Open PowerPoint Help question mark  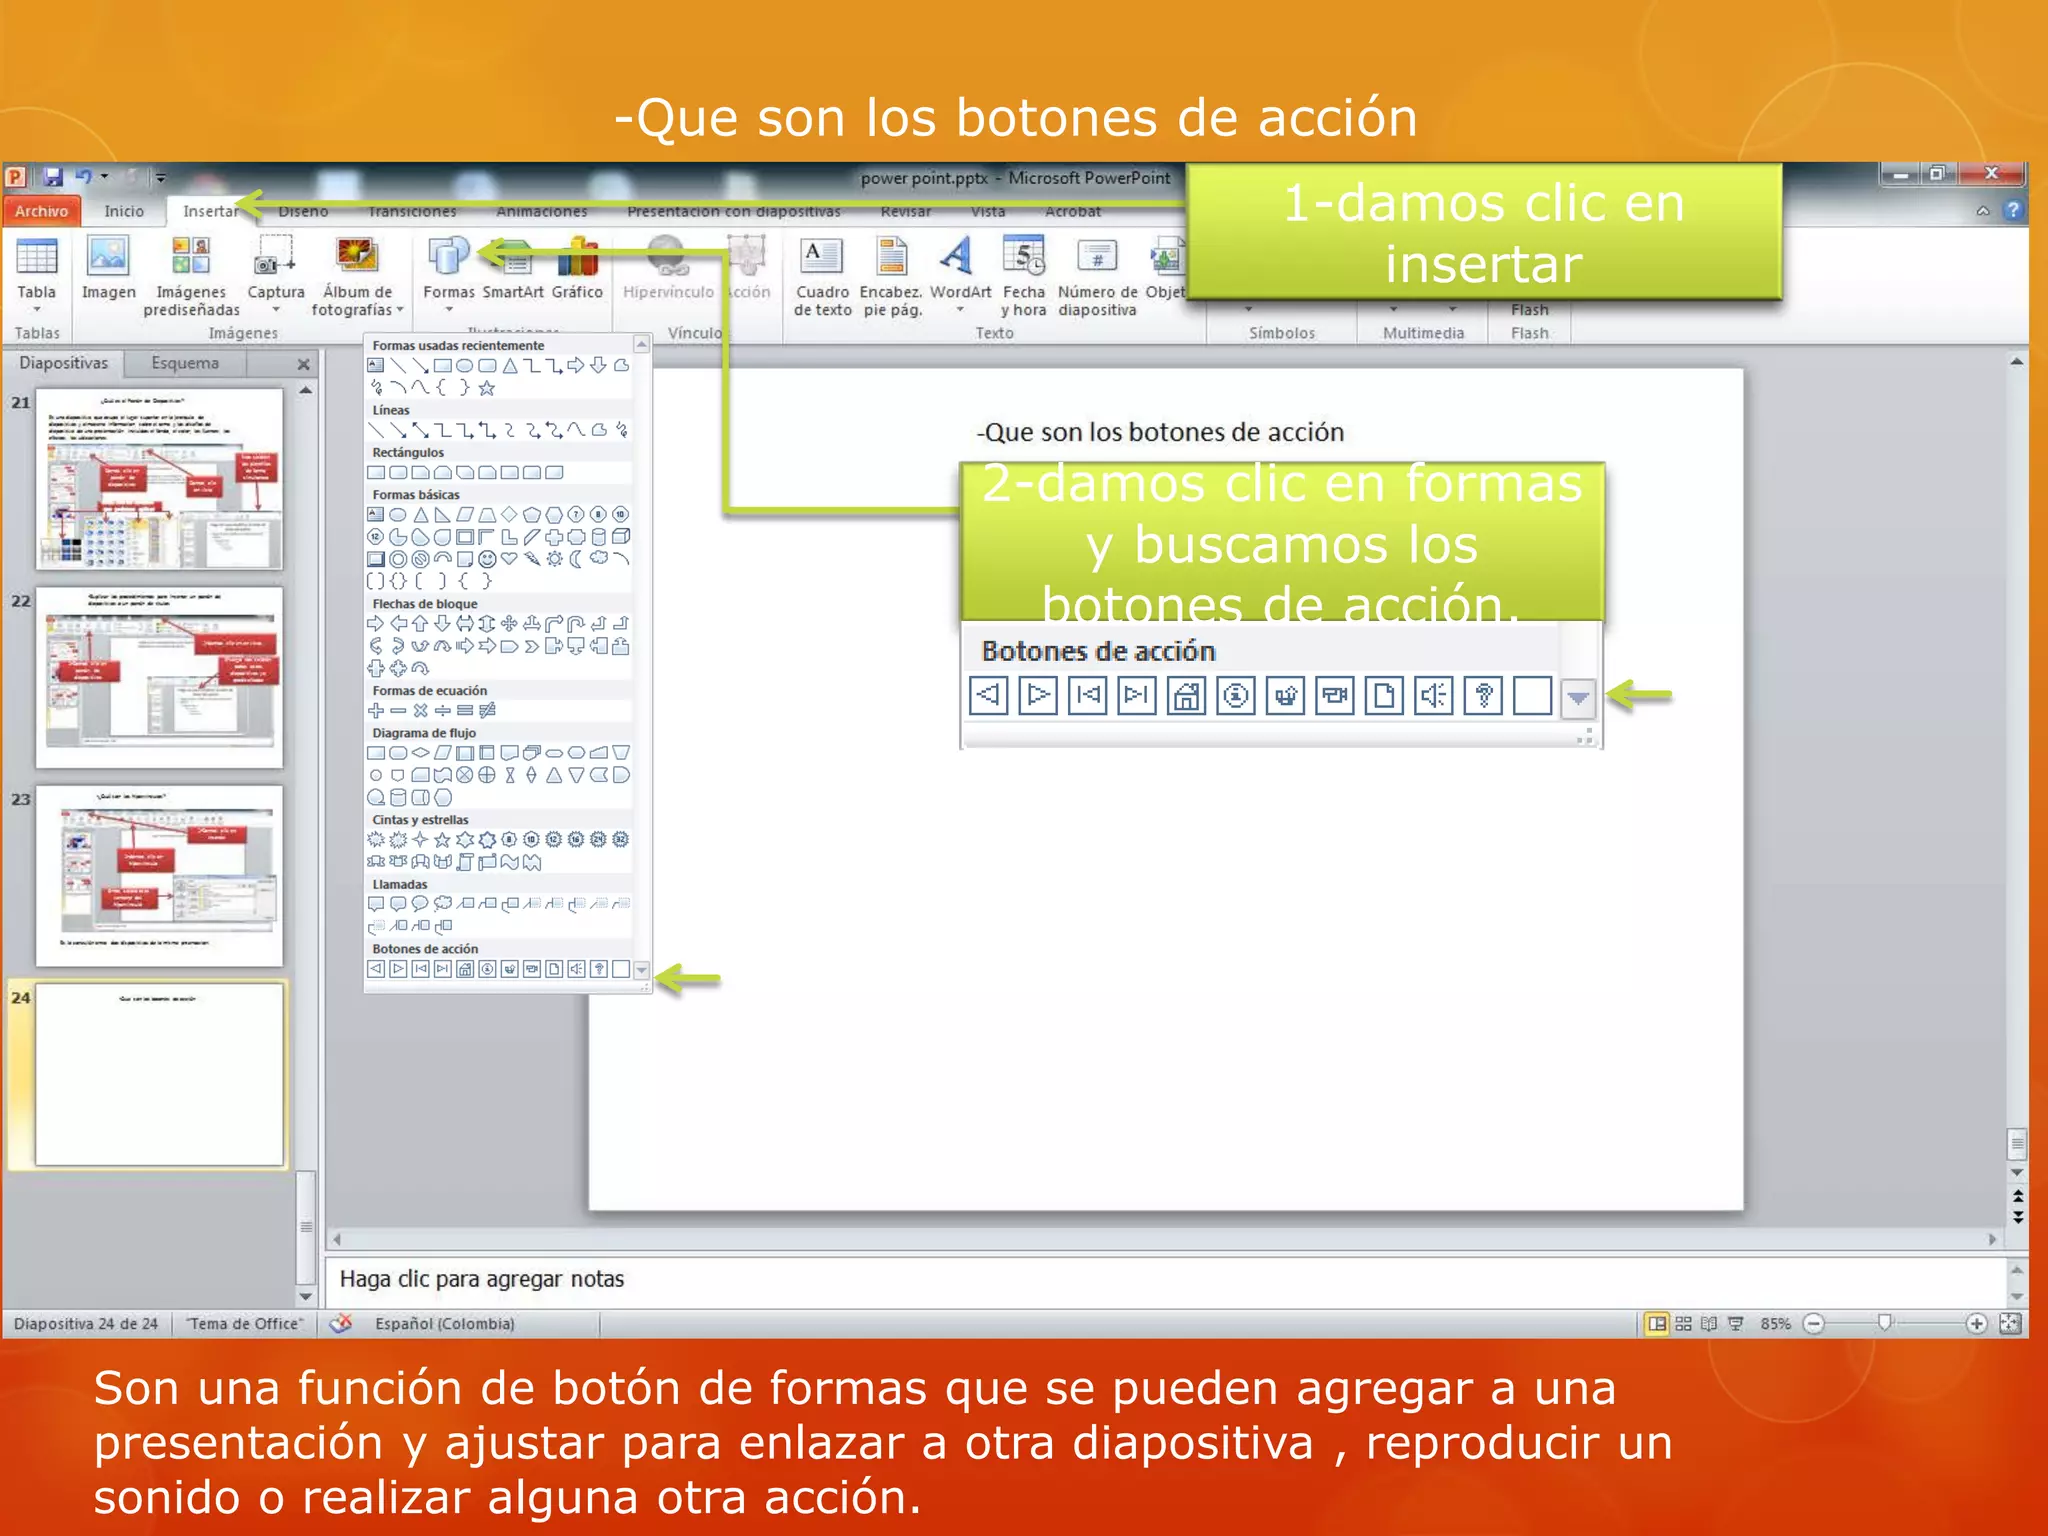coord(2013,210)
